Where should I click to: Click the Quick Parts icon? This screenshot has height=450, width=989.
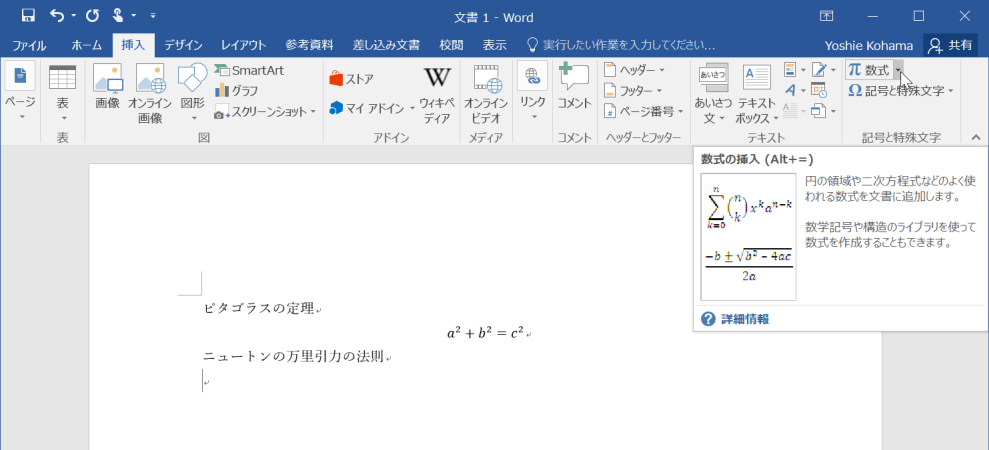point(791,69)
